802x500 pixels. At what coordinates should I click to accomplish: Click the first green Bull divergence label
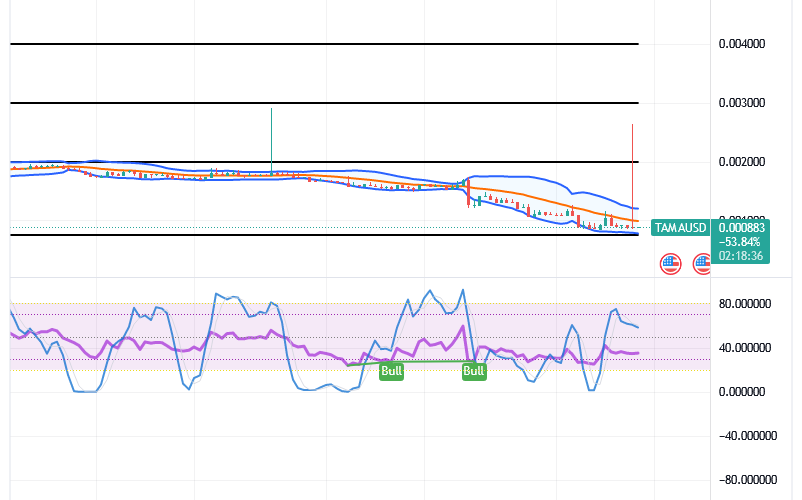(x=391, y=371)
